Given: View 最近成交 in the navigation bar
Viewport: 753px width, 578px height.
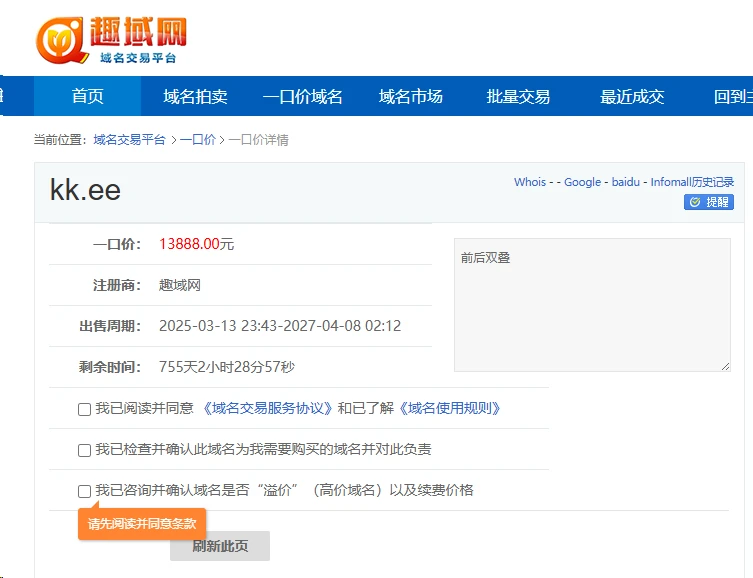Looking at the screenshot, I should point(632,97).
